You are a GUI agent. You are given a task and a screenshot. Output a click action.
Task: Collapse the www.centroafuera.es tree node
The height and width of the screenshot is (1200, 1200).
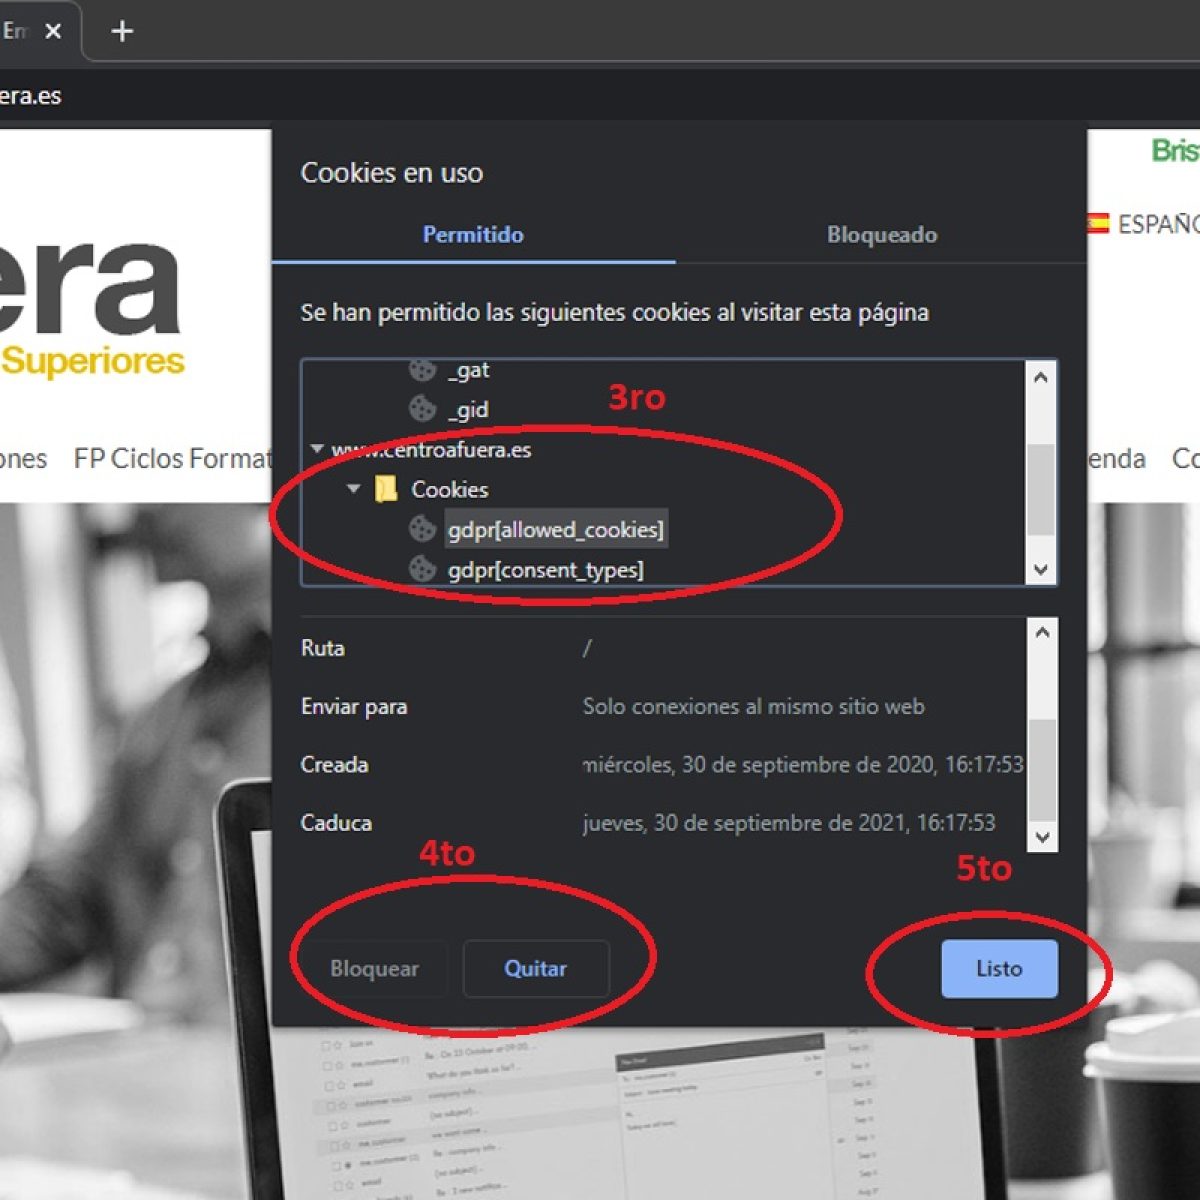tap(317, 449)
